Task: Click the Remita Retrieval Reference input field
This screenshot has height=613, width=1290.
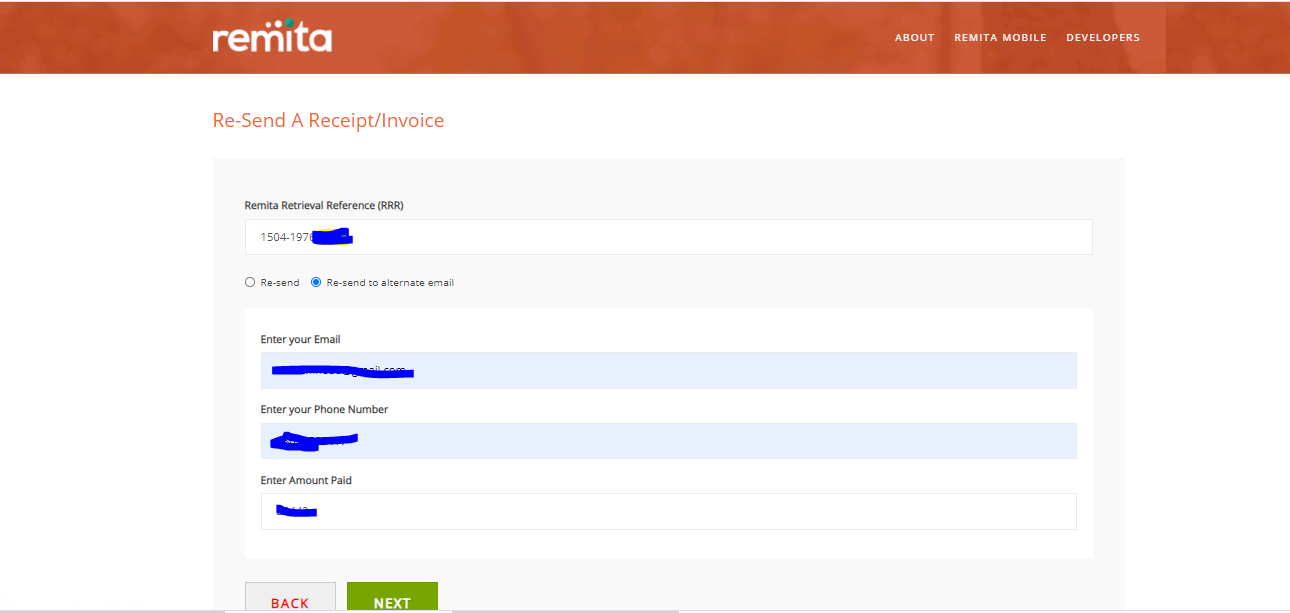Action: click(x=668, y=237)
